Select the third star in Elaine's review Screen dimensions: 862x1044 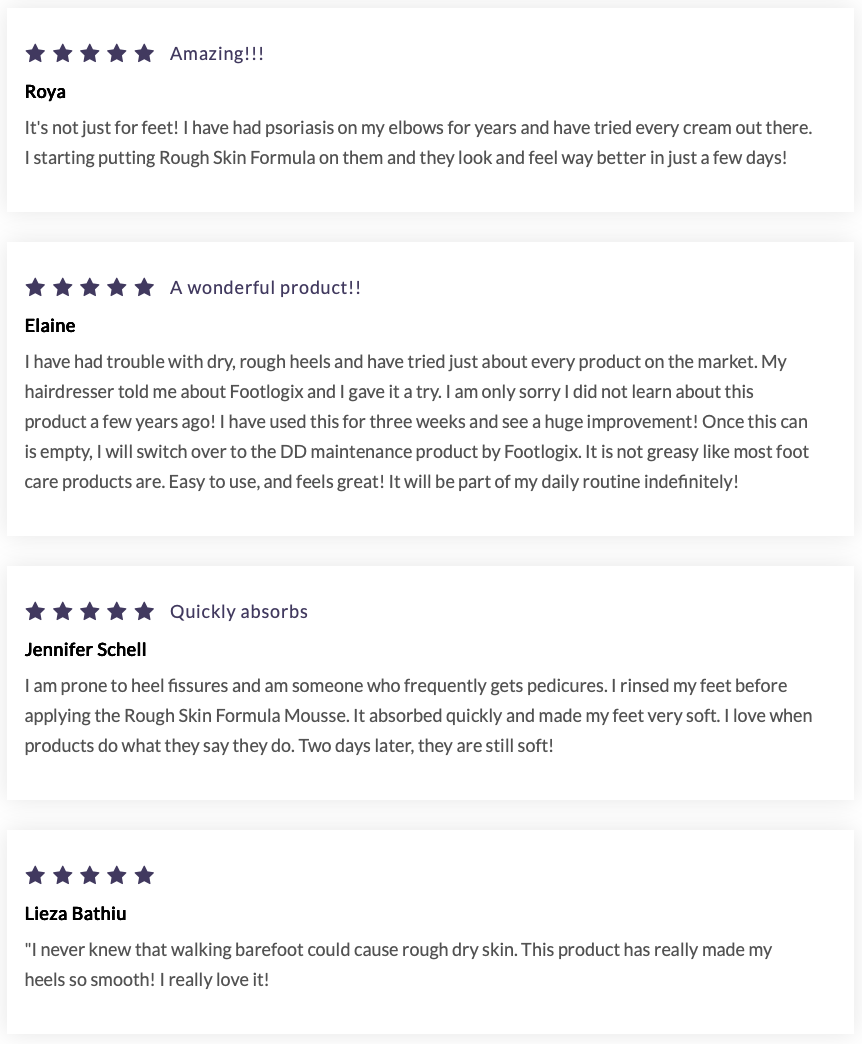click(90, 287)
